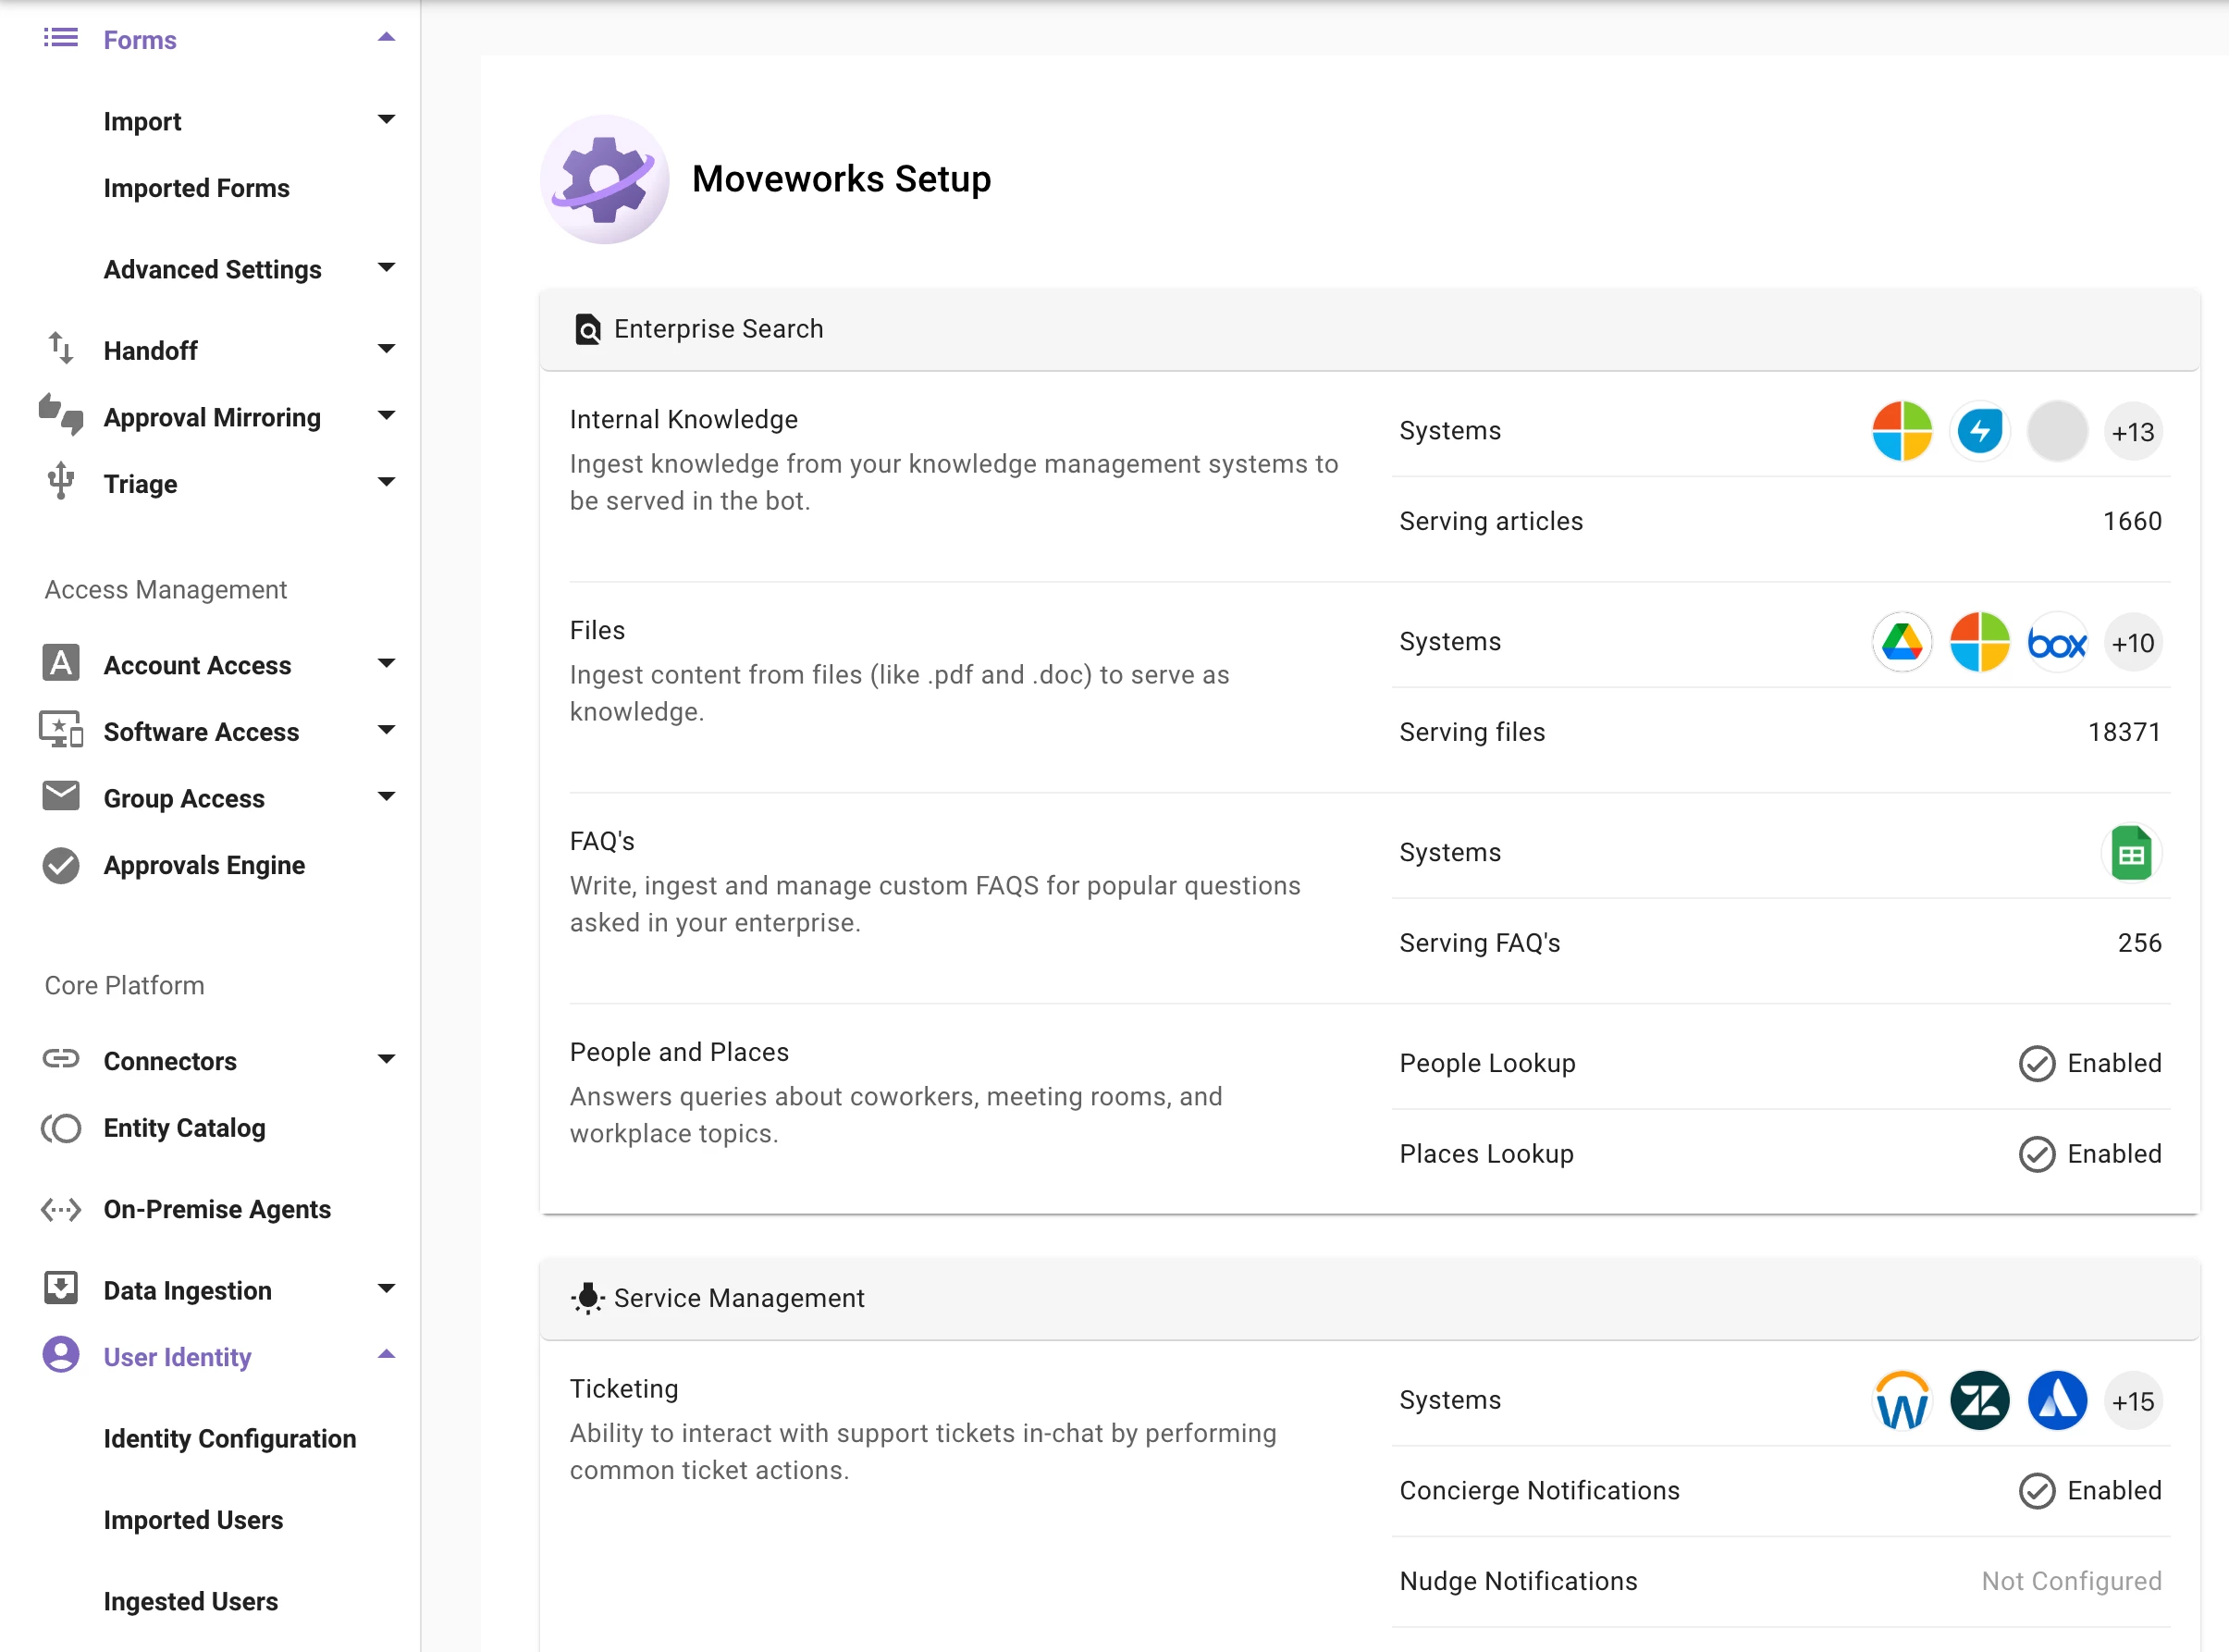
Task: Expand the Advanced Settings arrow
Action: click(x=387, y=267)
